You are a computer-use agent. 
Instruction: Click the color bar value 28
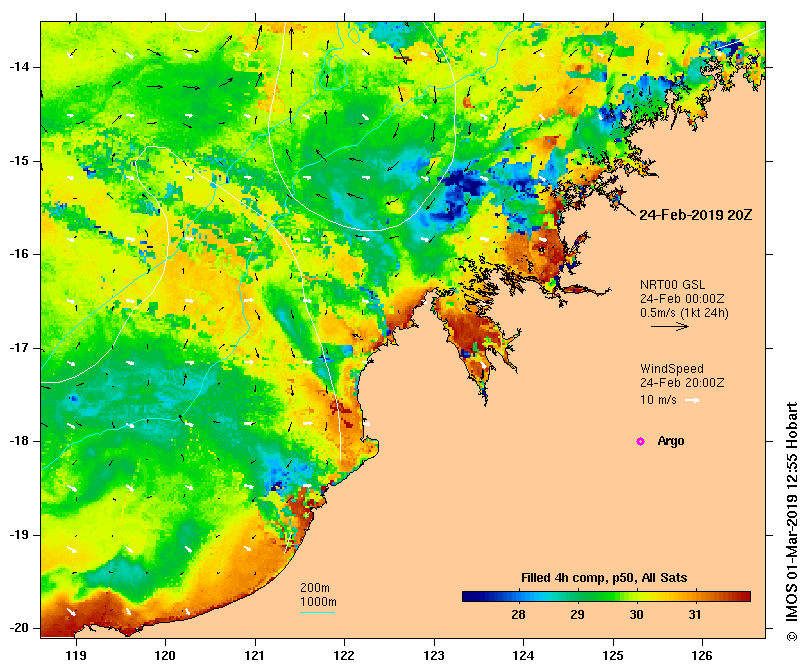coord(518,615)
